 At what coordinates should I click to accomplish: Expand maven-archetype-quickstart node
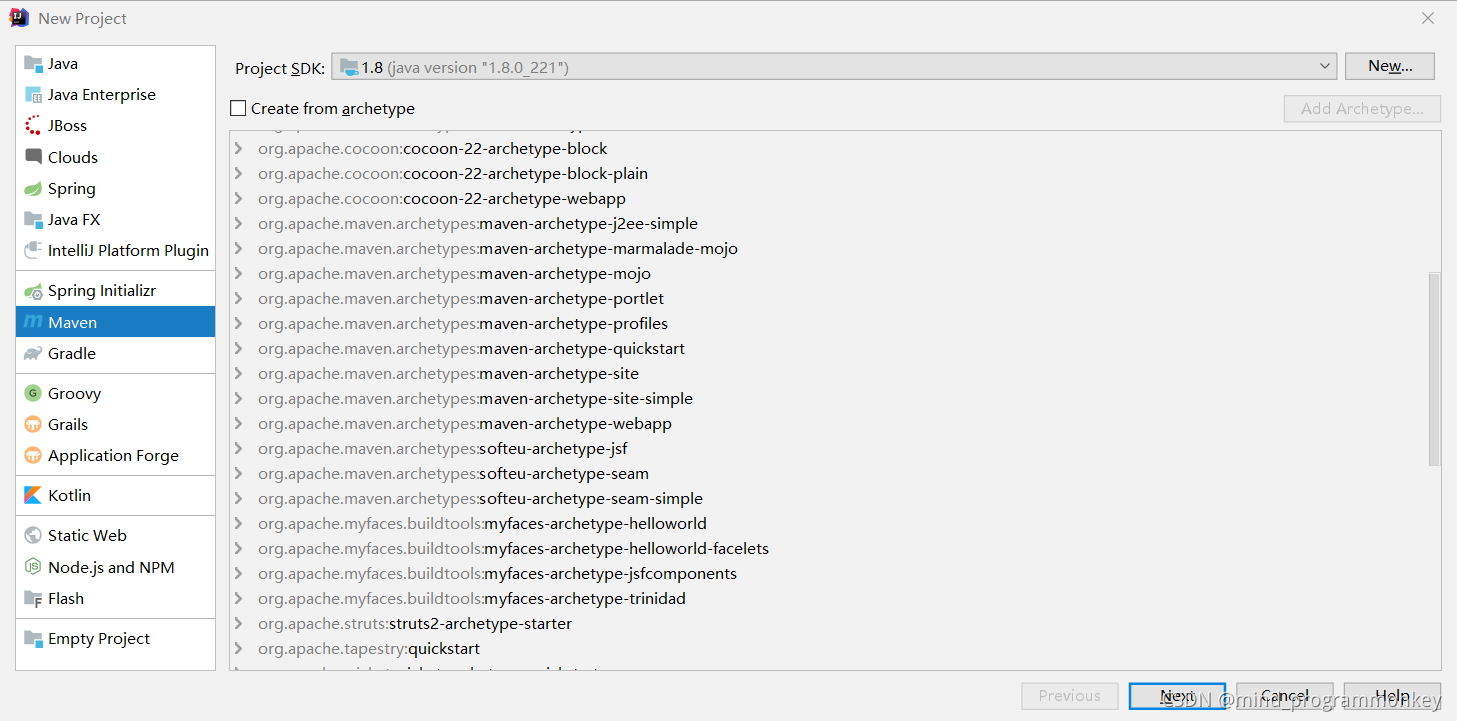(238, 349)
